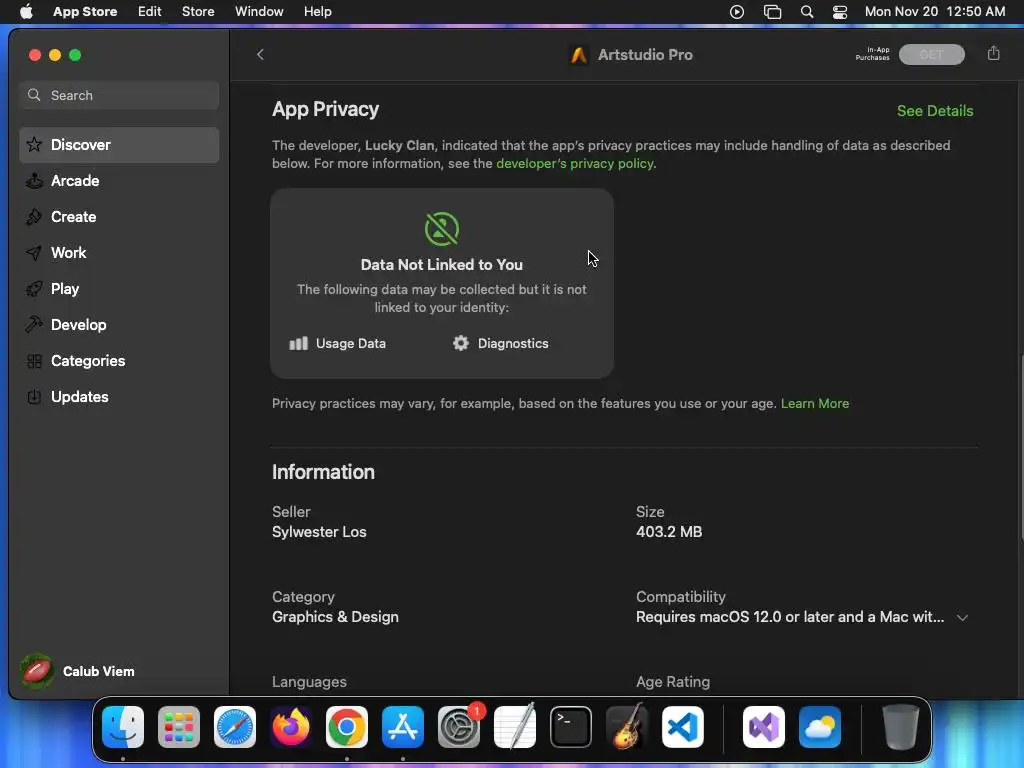This screenshot has width=1024, height=768.
Task: Click the Learn More link
Action: [814, 404]
